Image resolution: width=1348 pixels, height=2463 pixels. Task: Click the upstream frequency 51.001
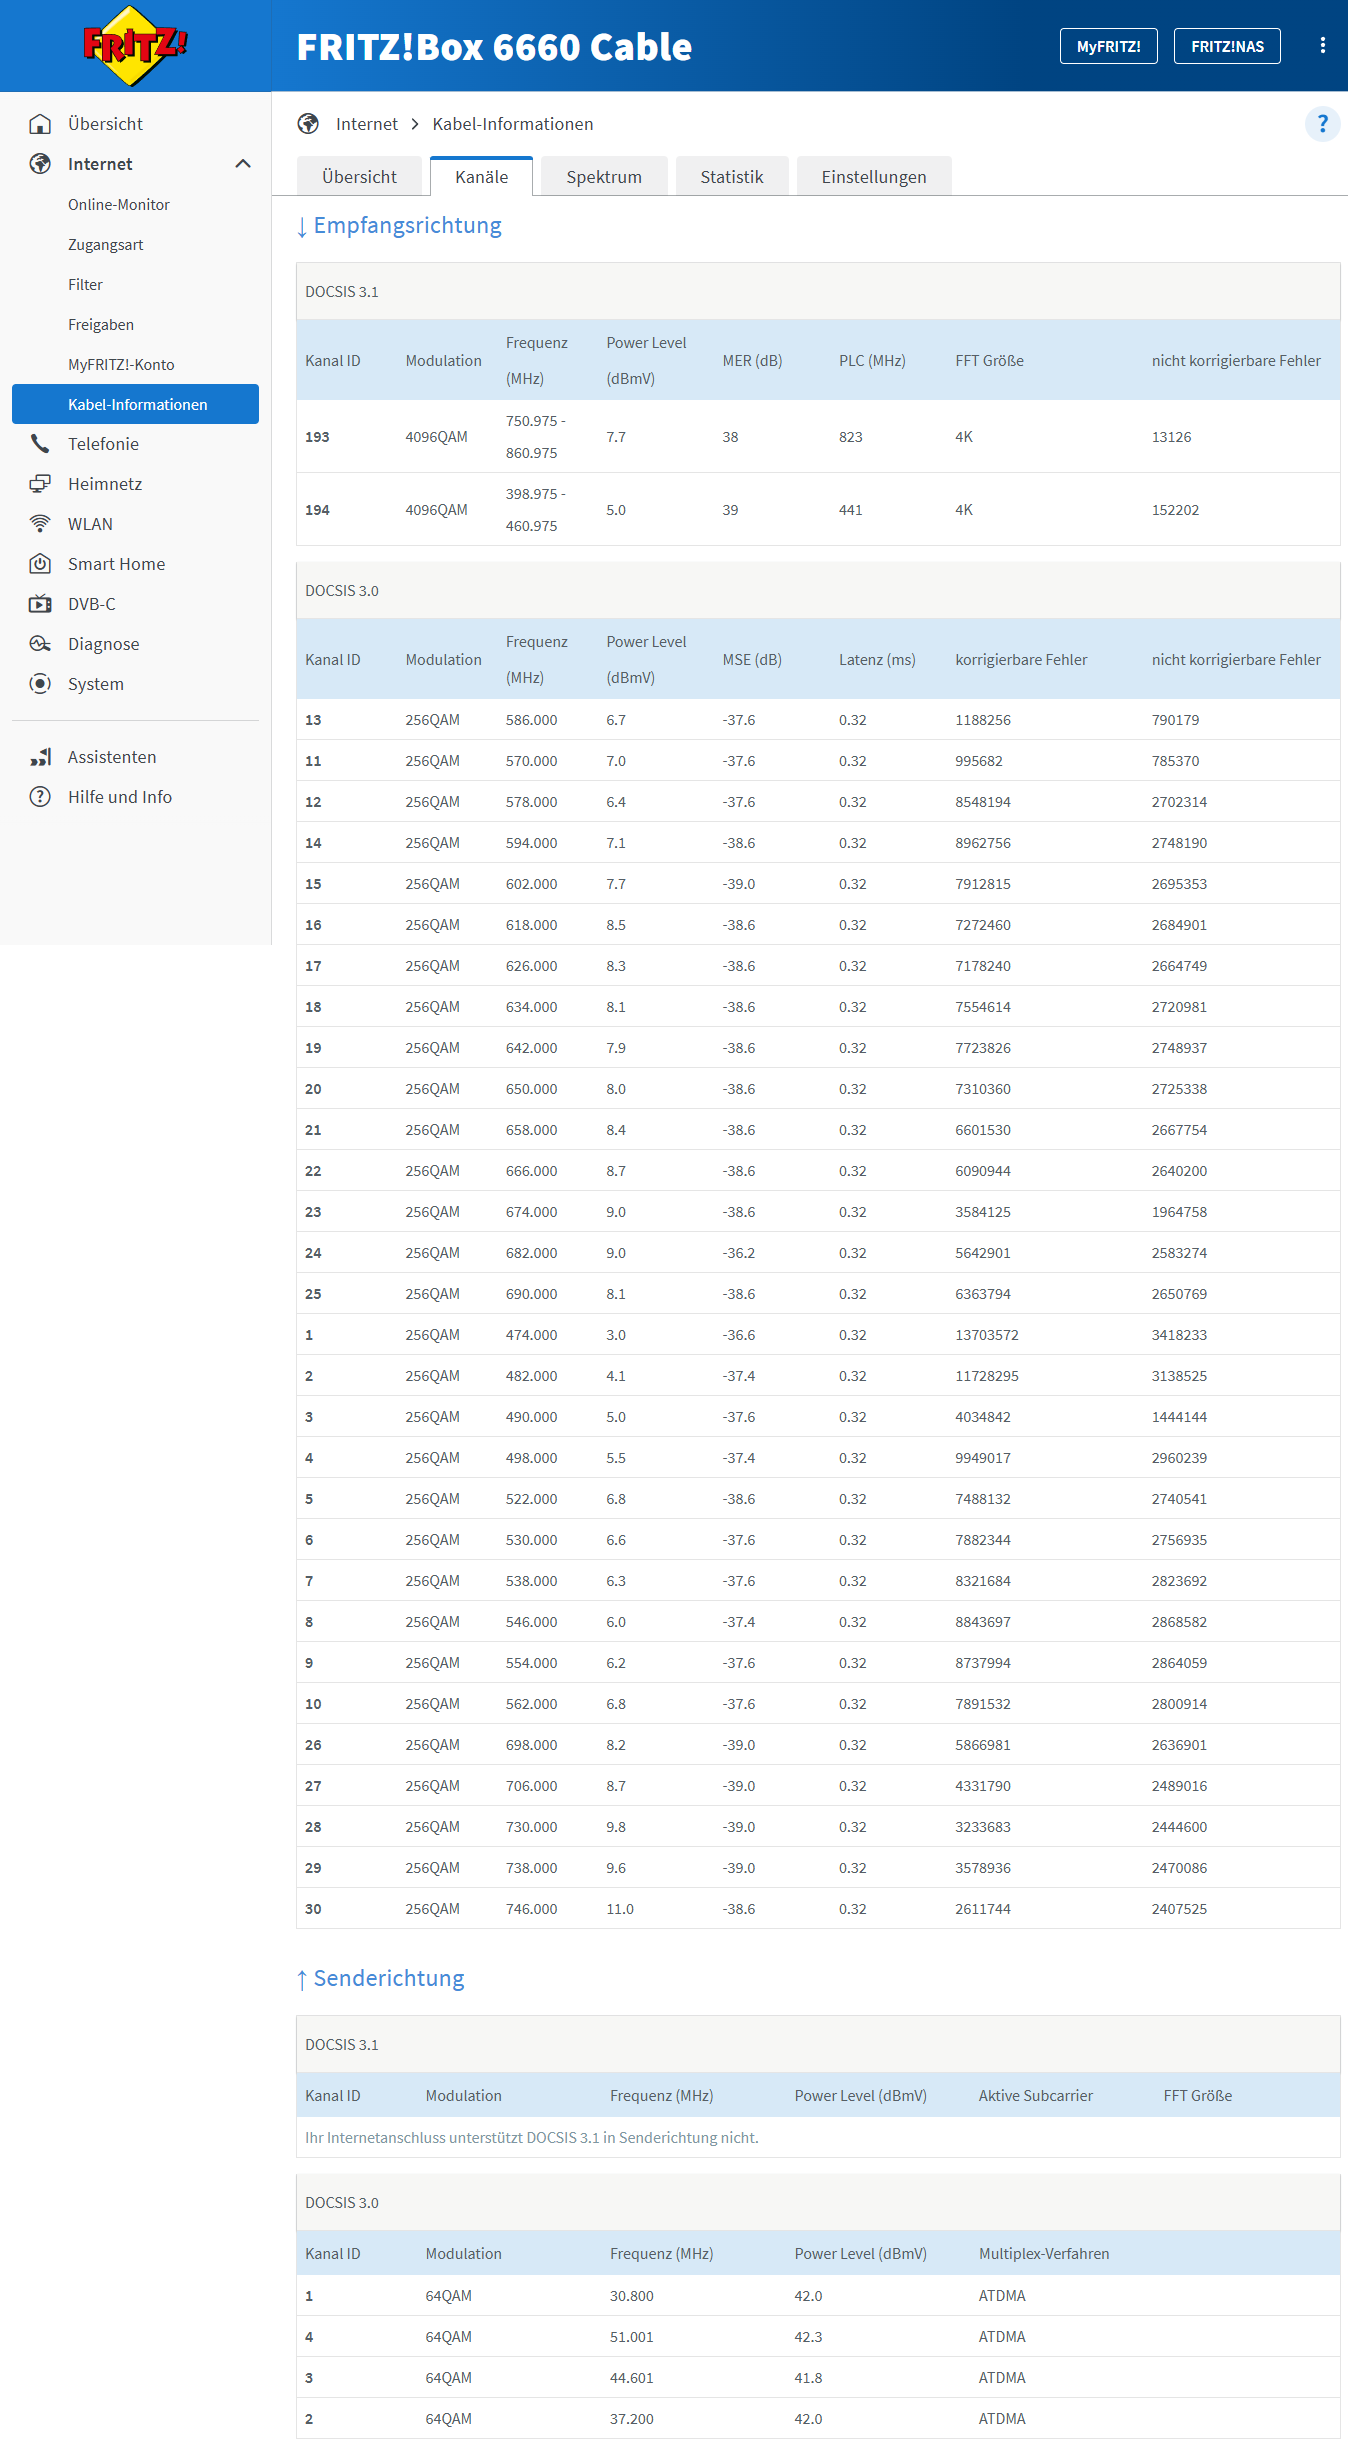[x=631, y=2337]
